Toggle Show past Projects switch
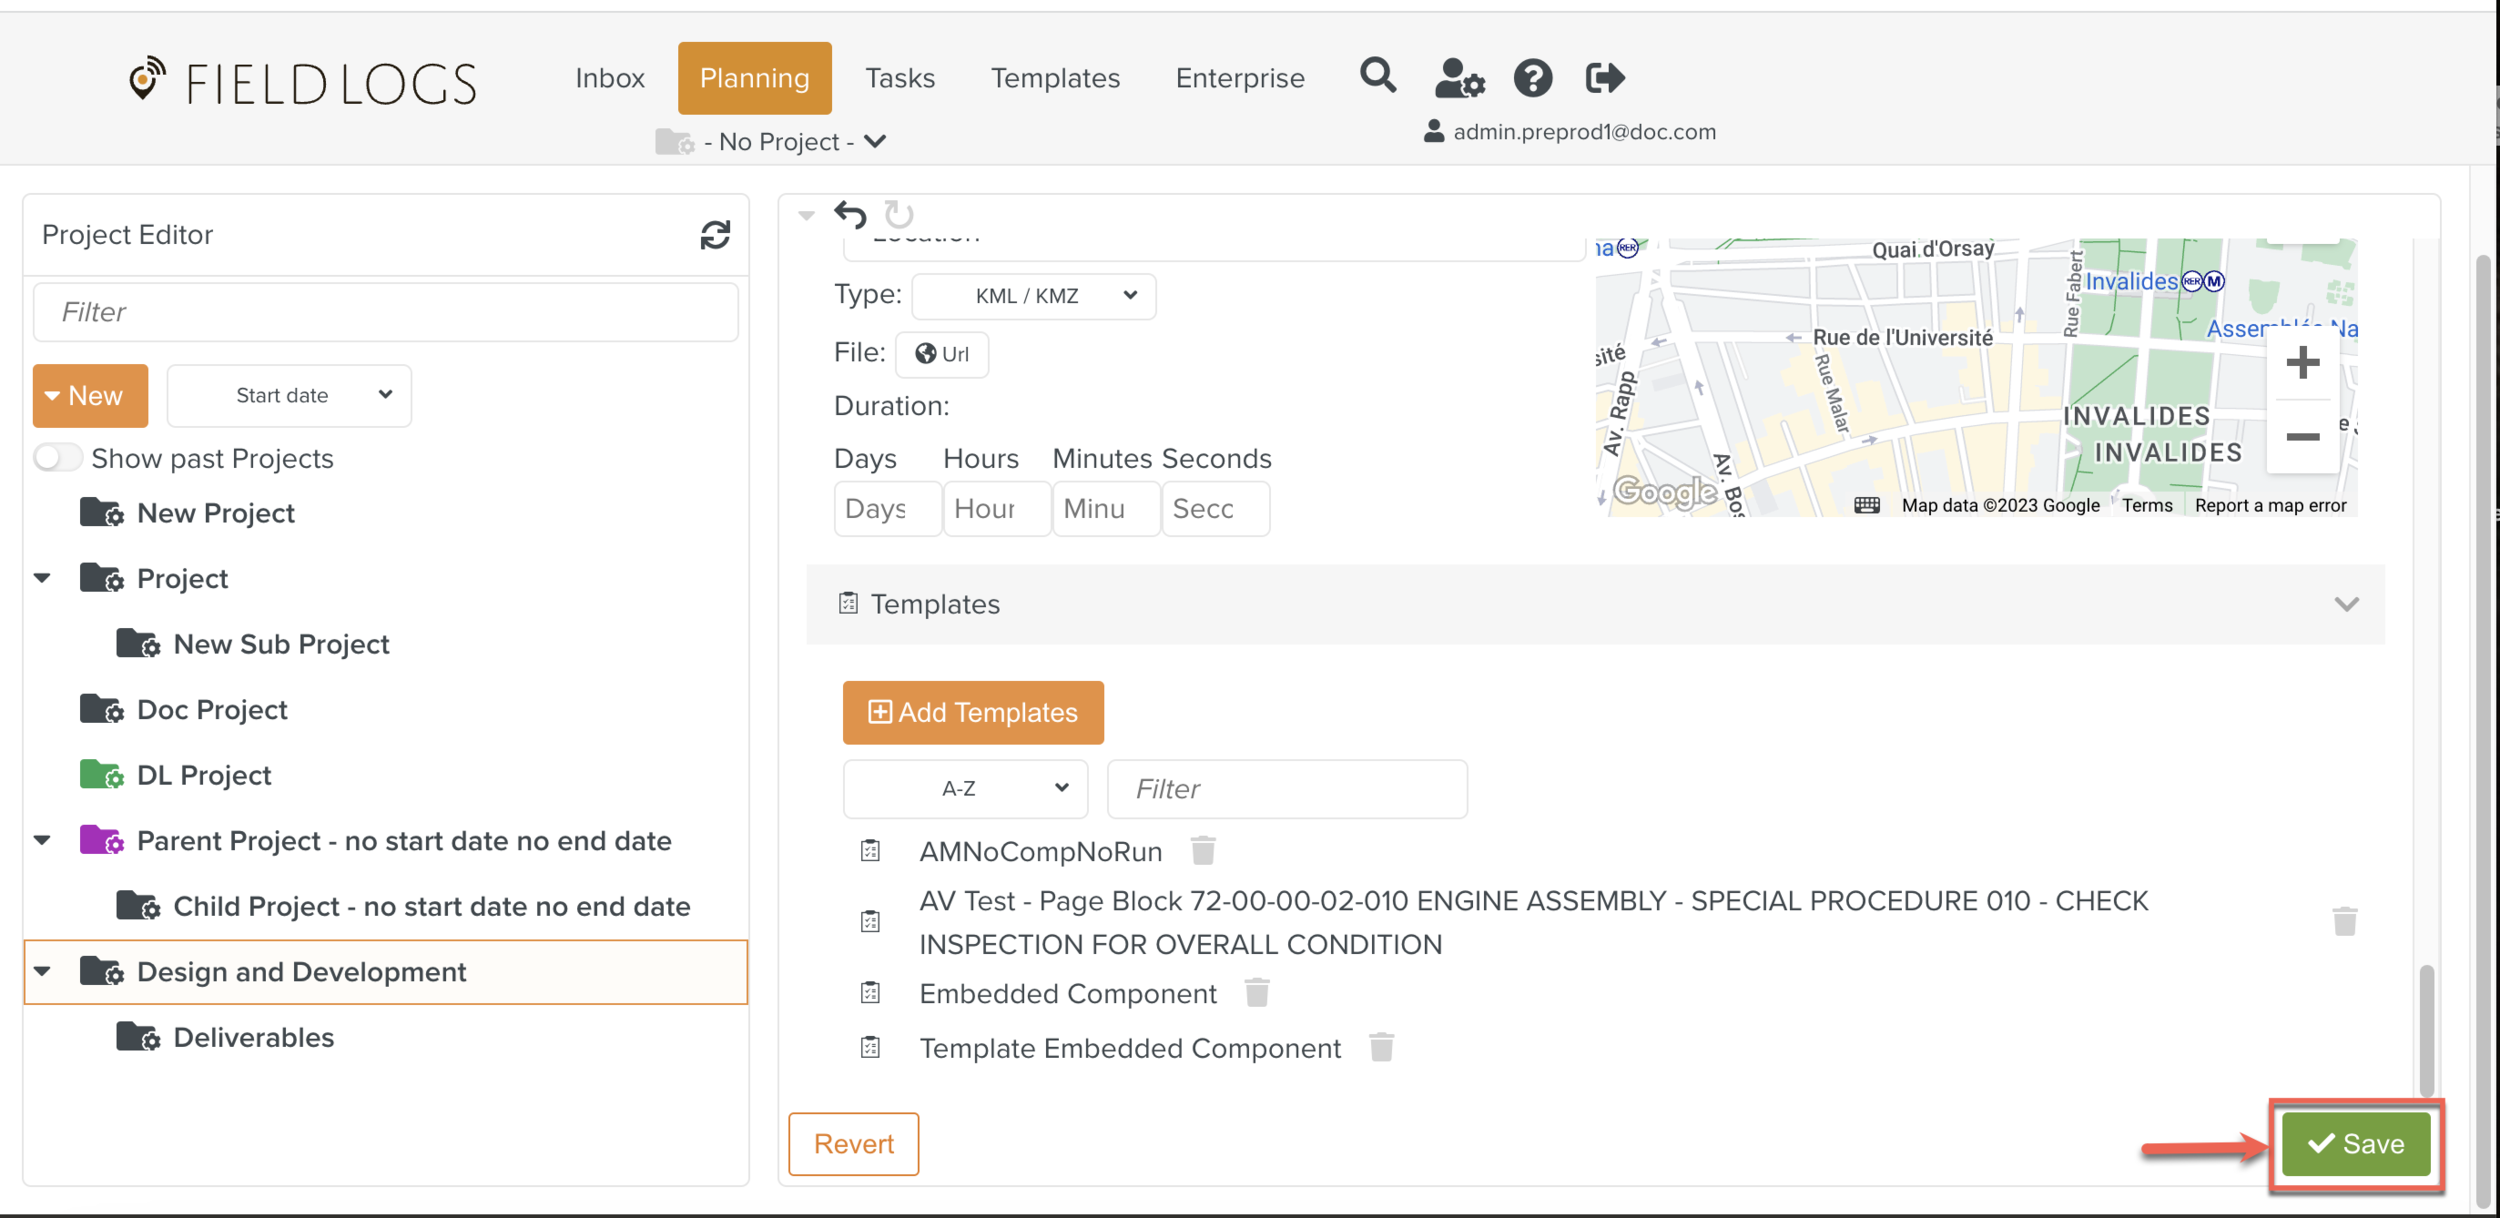2500x1218 pixels. pyautogui.click(x=57, y=458)
